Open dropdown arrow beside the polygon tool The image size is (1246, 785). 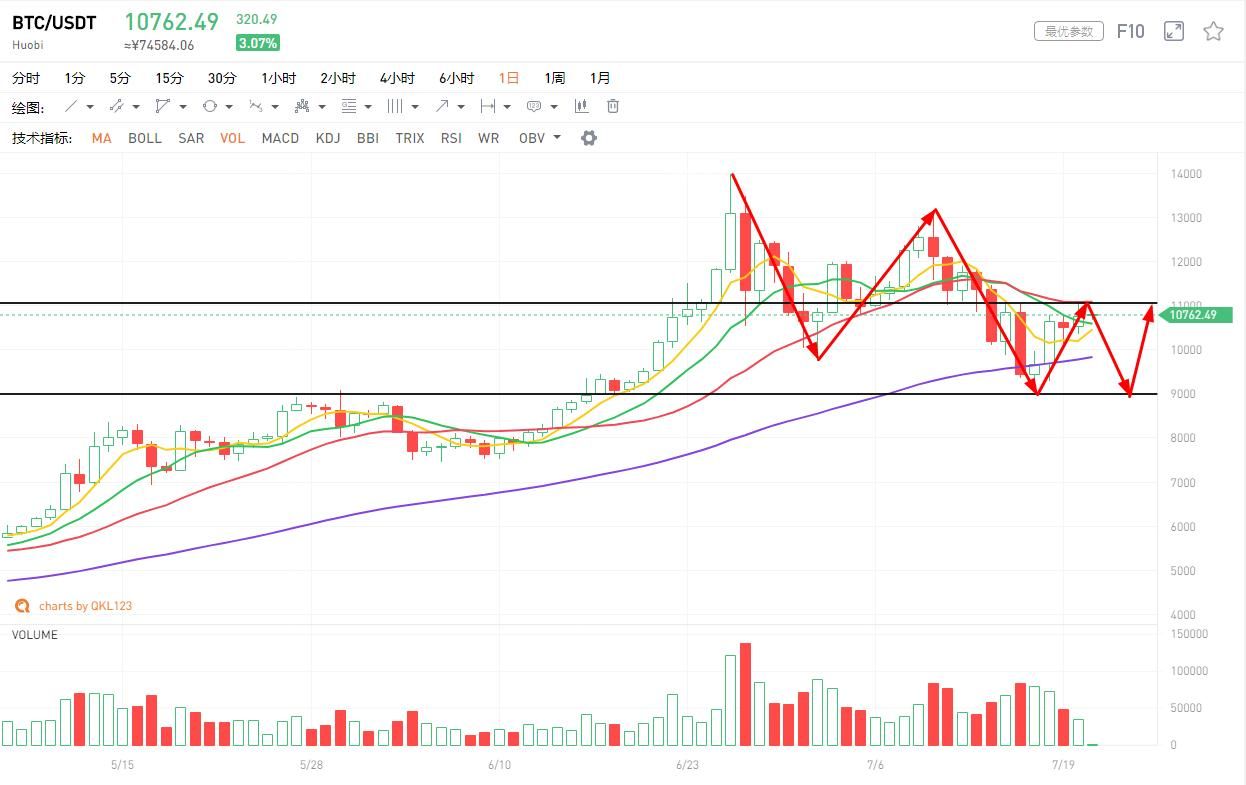pos(182,107)
